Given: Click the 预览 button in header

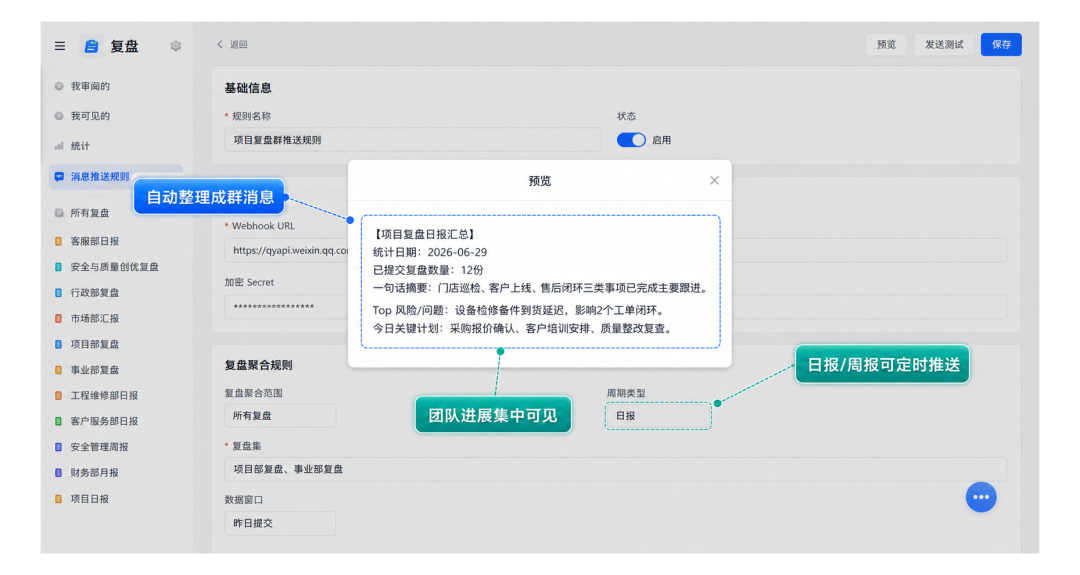Looking at the screenshot, I should coord(886,45).
